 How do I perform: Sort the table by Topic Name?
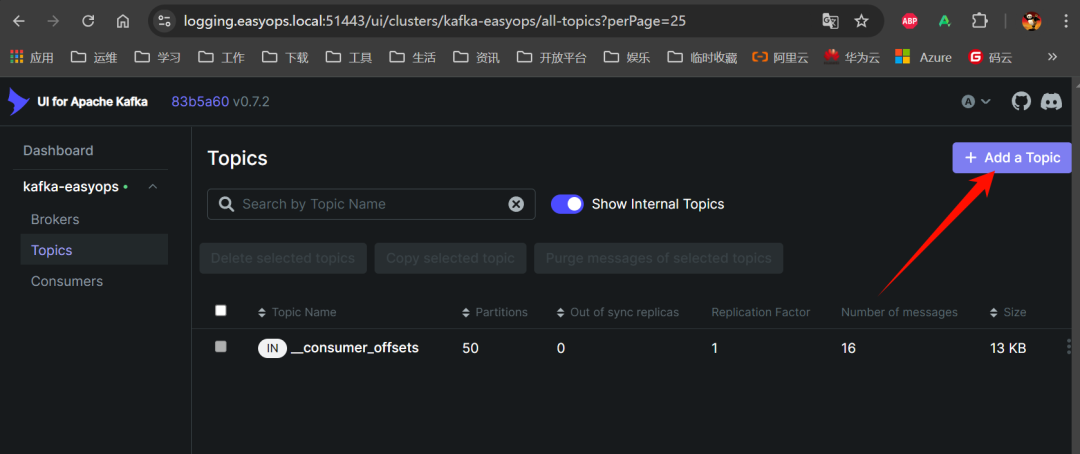point(297,312)
